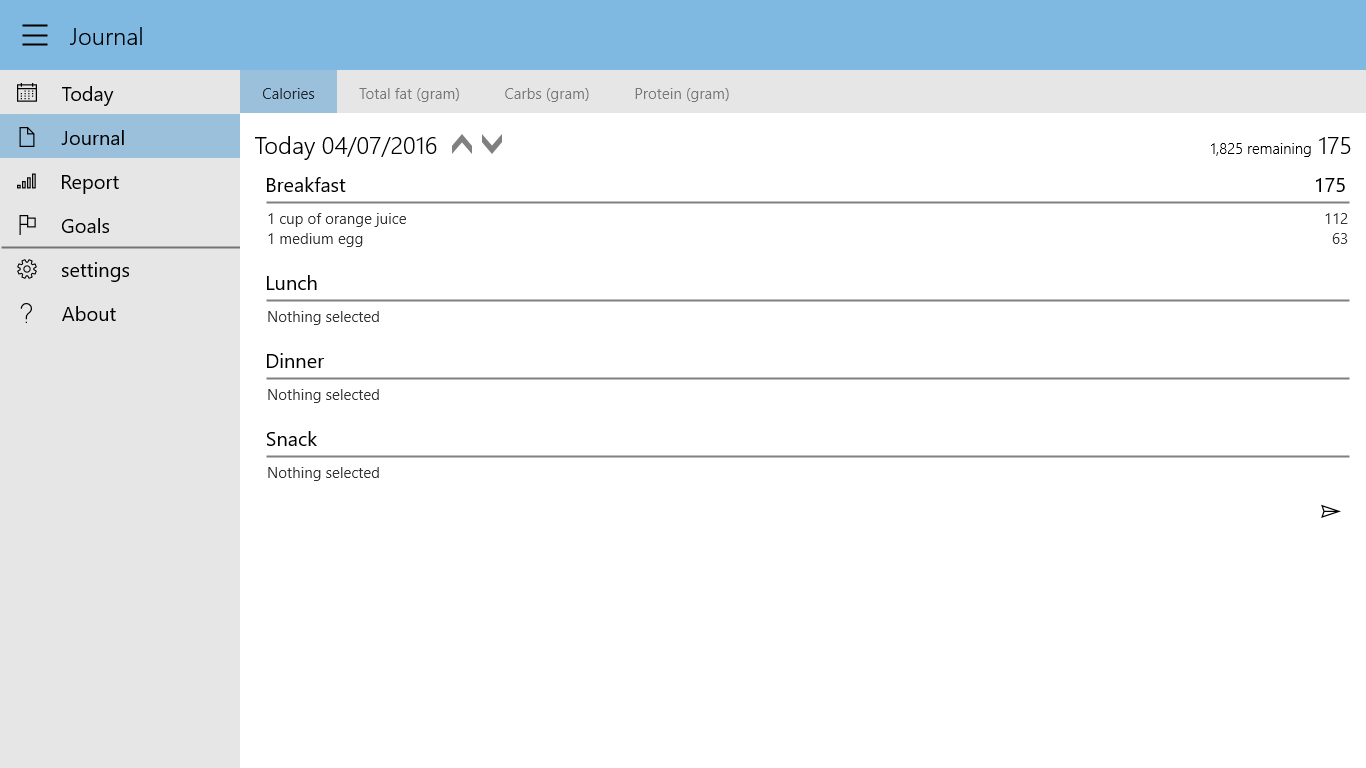Viewport: 1366px width, 768px height.
Task: Open the Protein (gram) tab
Action: [x=681, y=93]
